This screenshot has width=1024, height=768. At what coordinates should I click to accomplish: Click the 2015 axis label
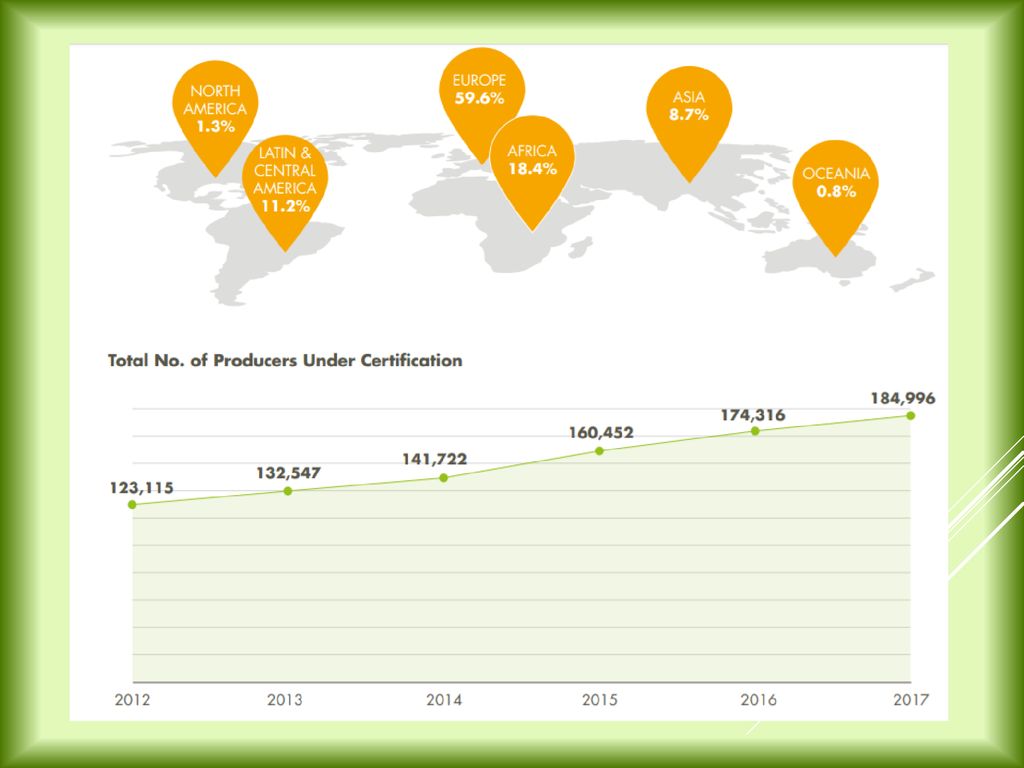(600, 699)
